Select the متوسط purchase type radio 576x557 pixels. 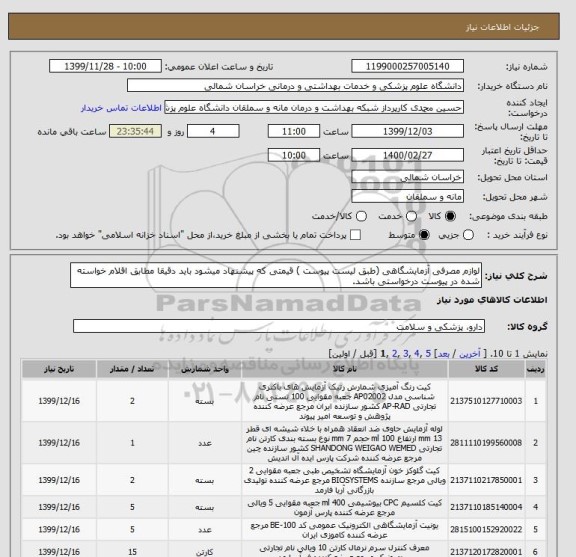pos(424,235)
